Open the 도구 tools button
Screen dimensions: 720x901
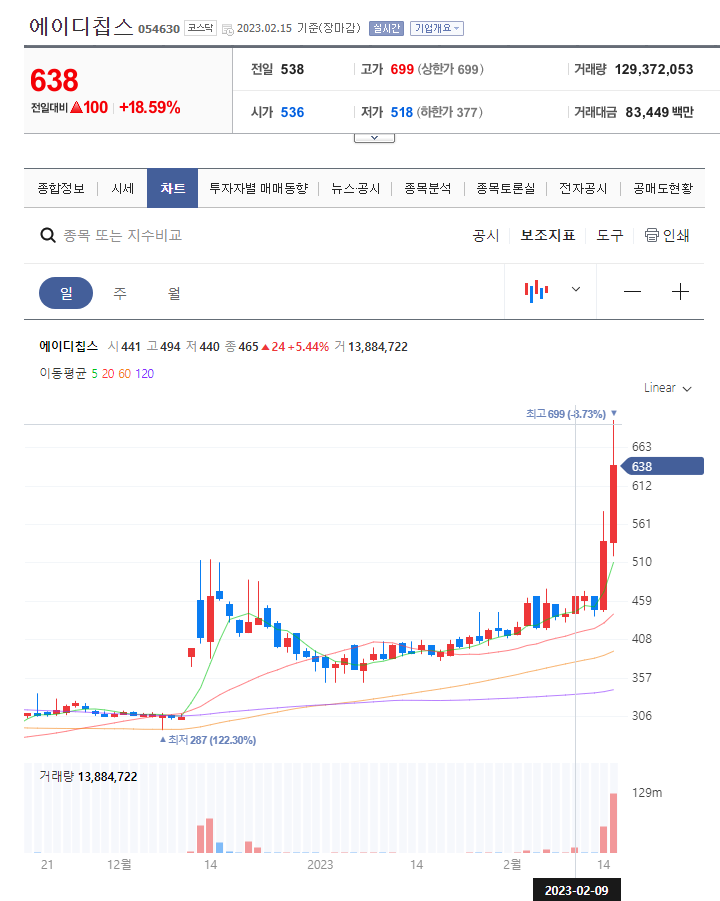[610, 236]
